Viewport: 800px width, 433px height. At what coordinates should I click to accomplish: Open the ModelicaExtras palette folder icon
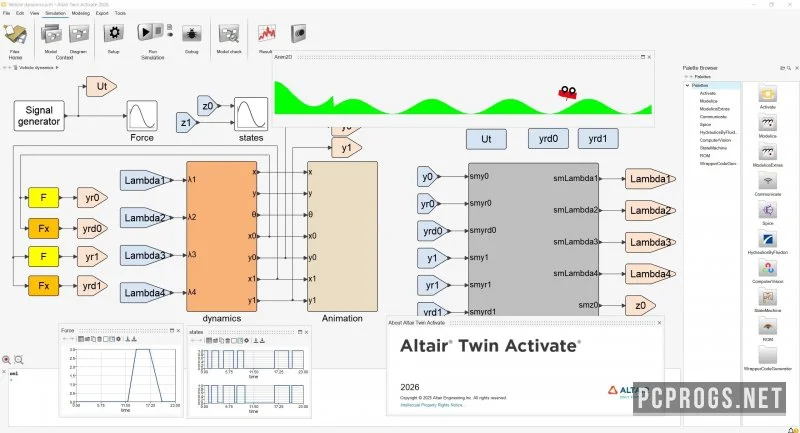(767, 152)
